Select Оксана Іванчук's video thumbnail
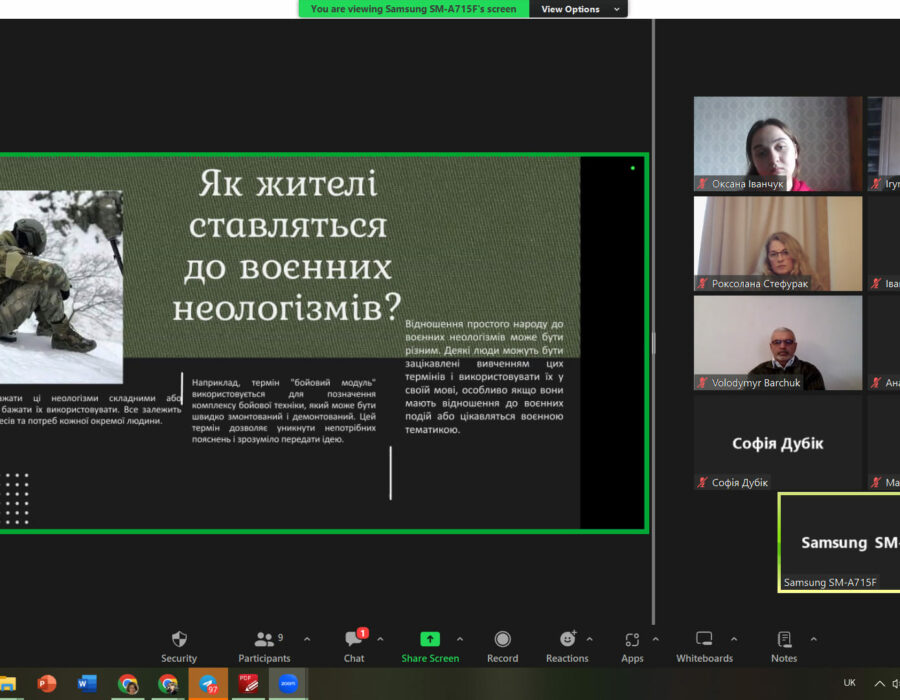Image resolution: width=900 pixels, height=700 pixels. pyautogui.click(x=778, y=143)
